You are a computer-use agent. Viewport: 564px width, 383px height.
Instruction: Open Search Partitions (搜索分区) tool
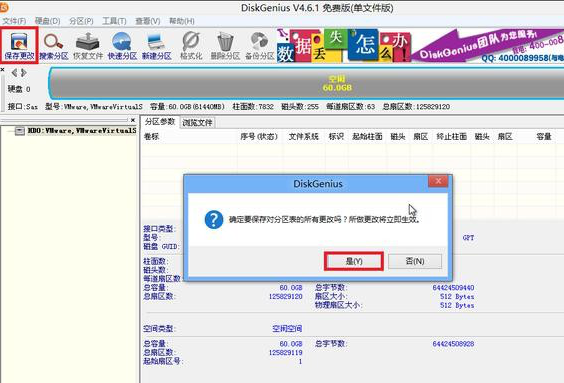[54, 46]
